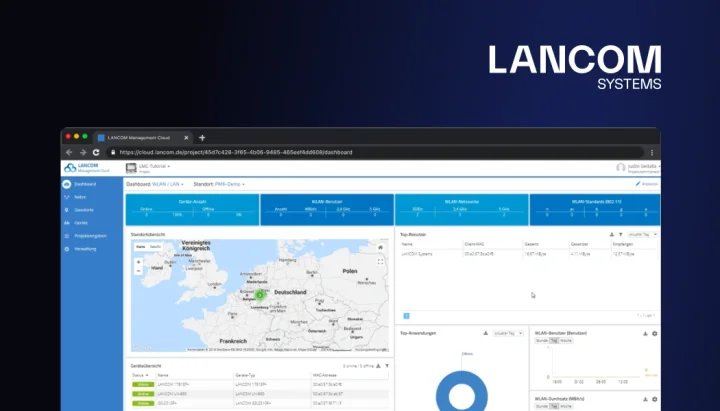This screenshot has height=411, width=720.
Task: Reload the browser page
Action: [96, 152]
